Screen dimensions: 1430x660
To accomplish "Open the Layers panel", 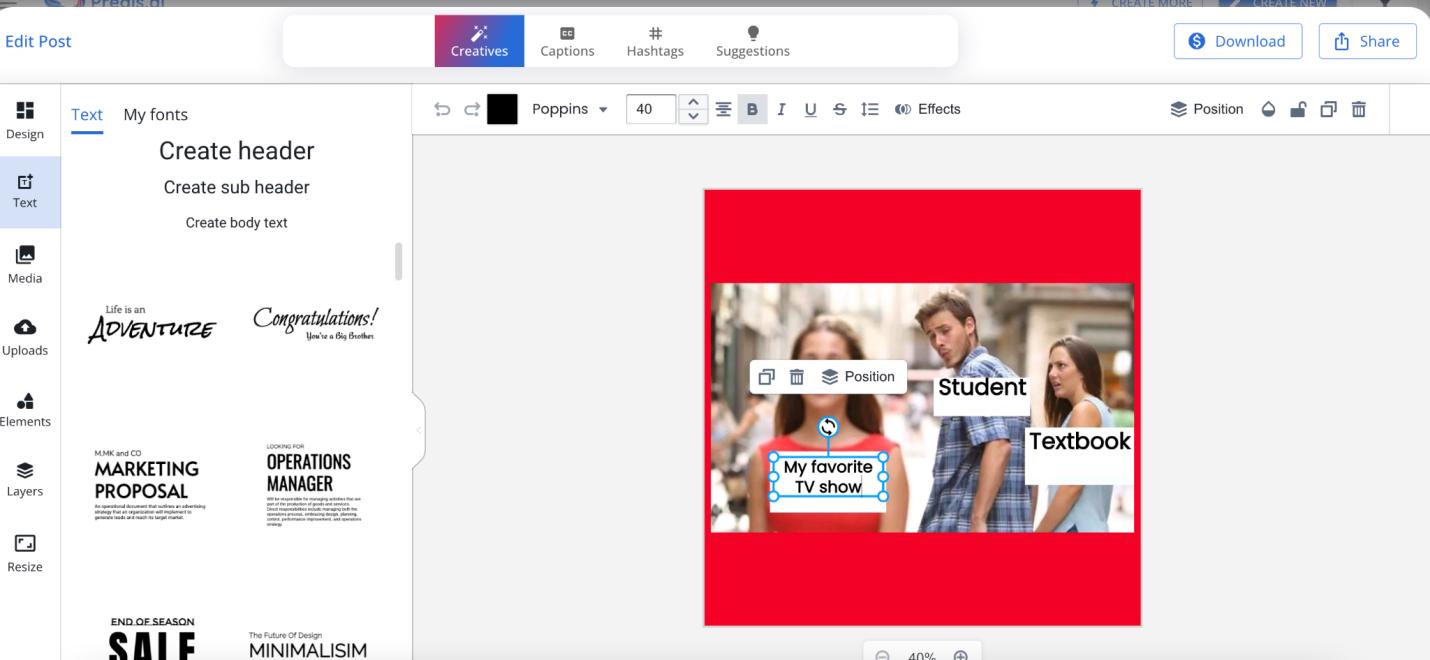I will (25, 479).
